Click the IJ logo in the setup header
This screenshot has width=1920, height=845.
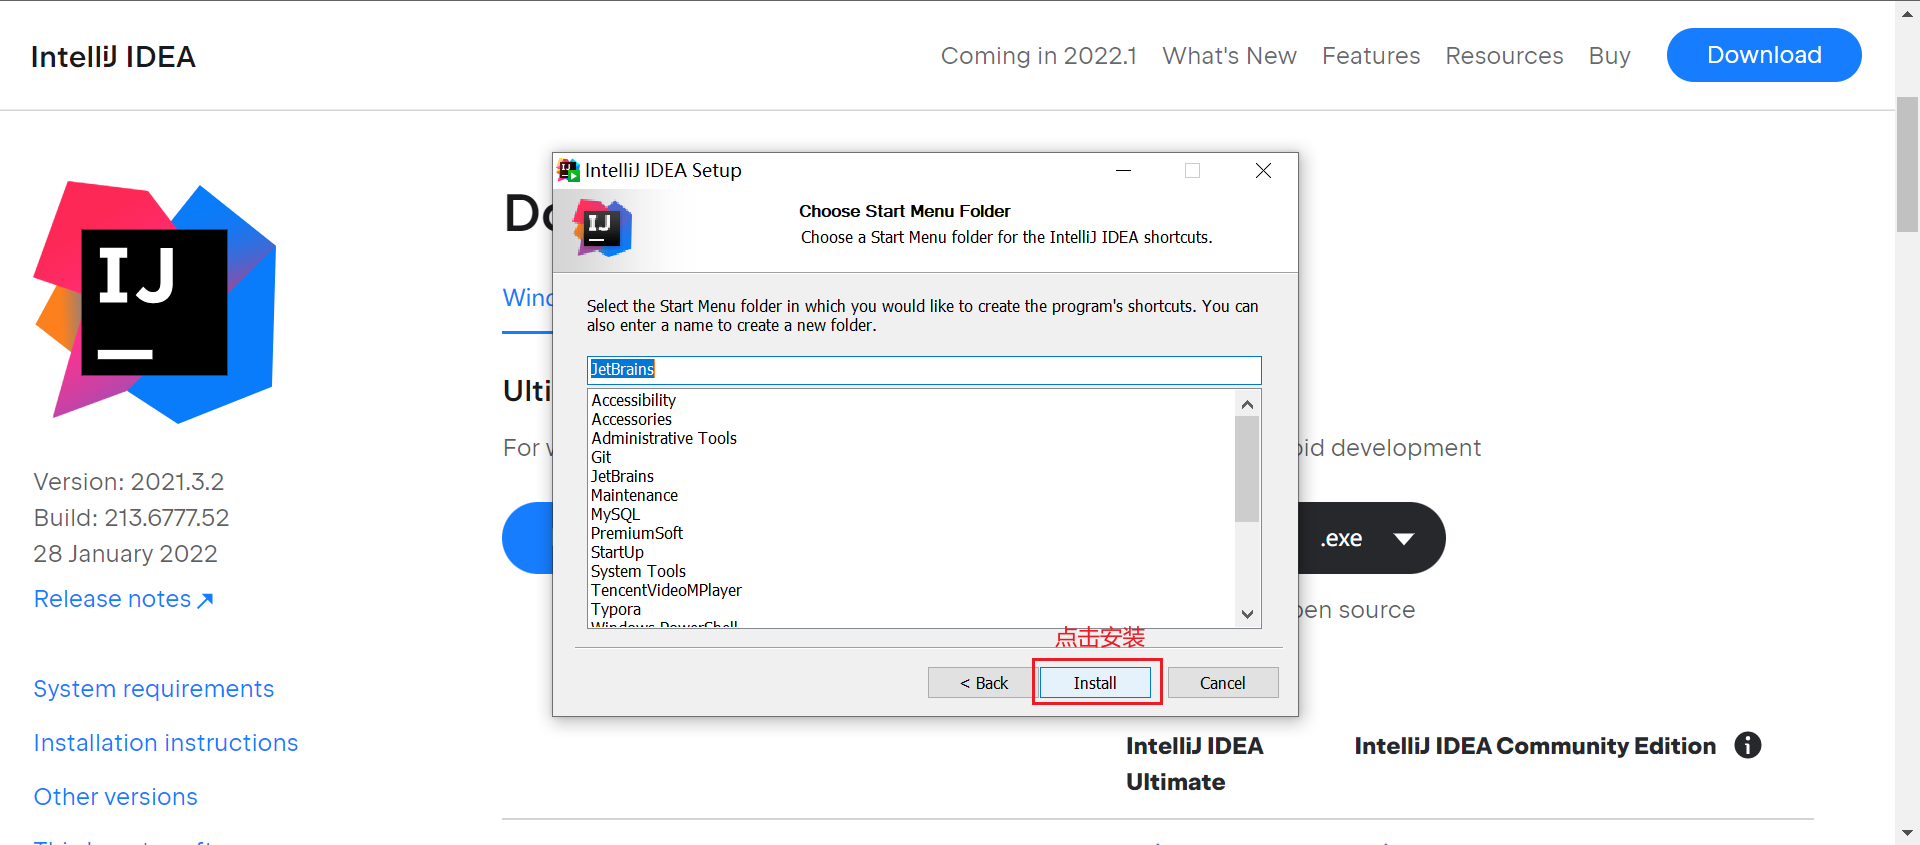tap(602, 228)
